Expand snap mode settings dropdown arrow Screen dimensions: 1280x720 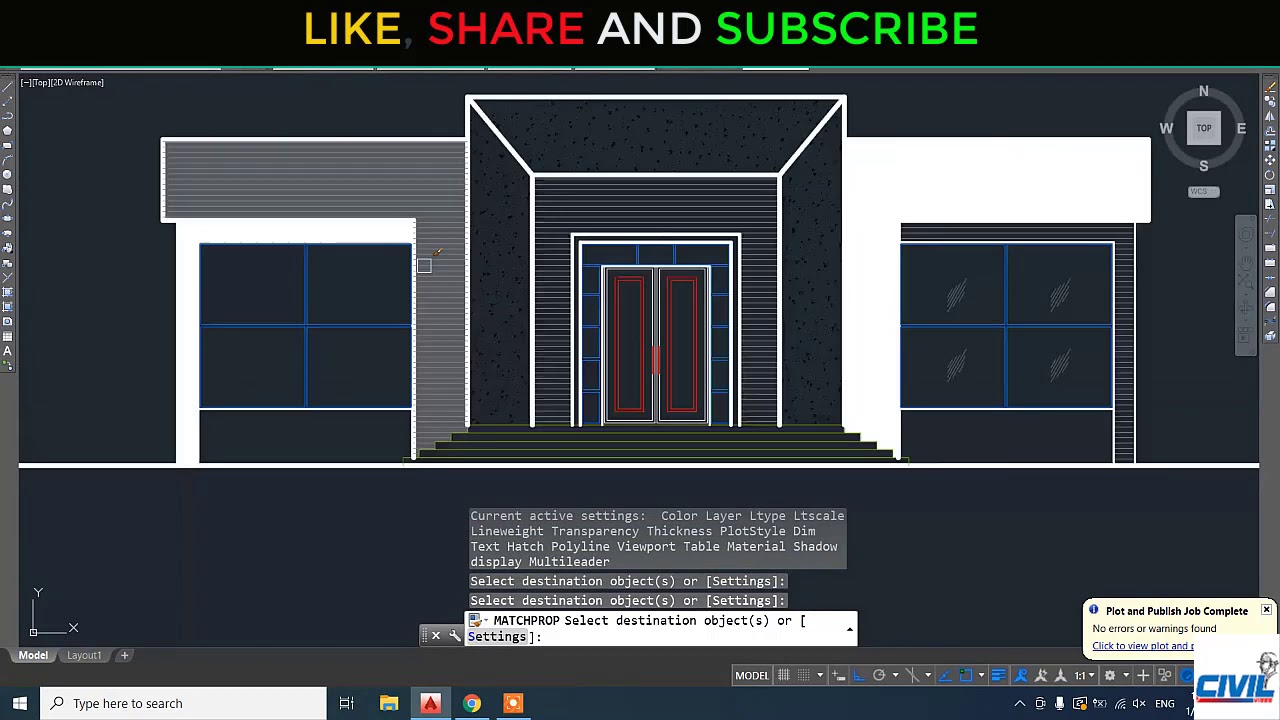pyautogui.click(x=820, y=675)
